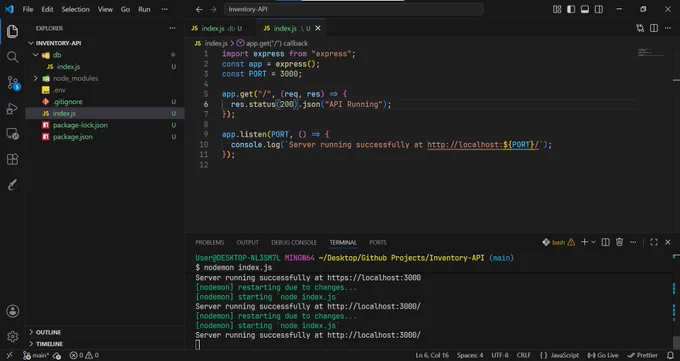This screenshot has width=680, height=361.
Task: Open the new terminal launch profile dropdown
Action: [x=593, y=242]
